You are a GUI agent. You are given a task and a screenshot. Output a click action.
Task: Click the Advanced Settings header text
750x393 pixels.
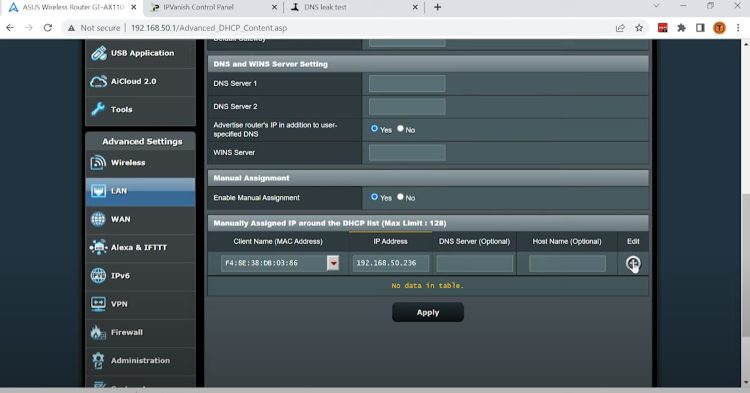[x=142, y=142]
